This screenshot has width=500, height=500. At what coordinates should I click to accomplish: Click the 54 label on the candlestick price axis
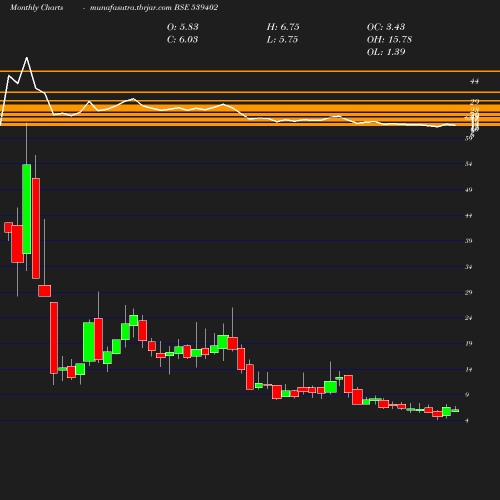469,164
